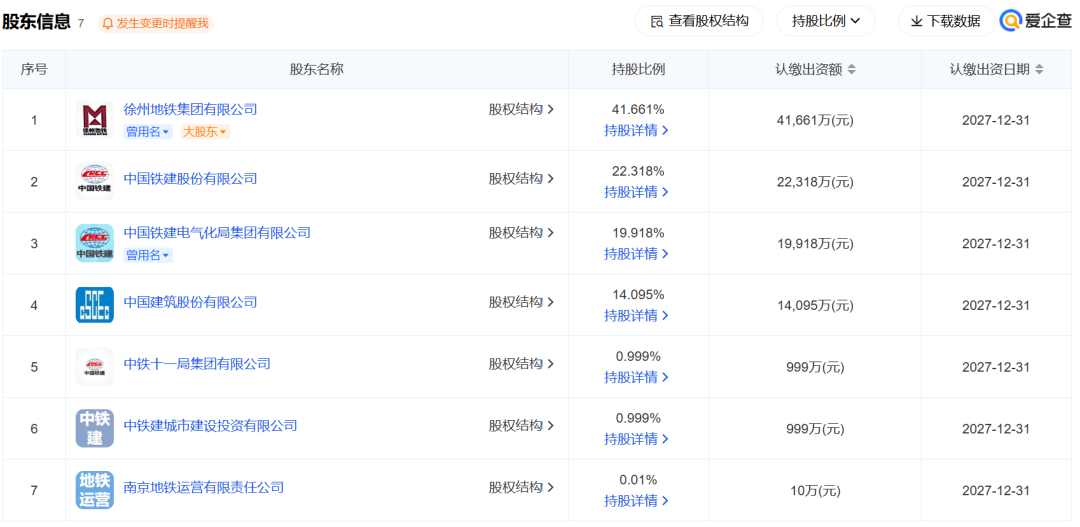Screen dimensions: 1080x527
Task: View 持股详情 for 中铁十一局集团 row
Action: (636, 378)
